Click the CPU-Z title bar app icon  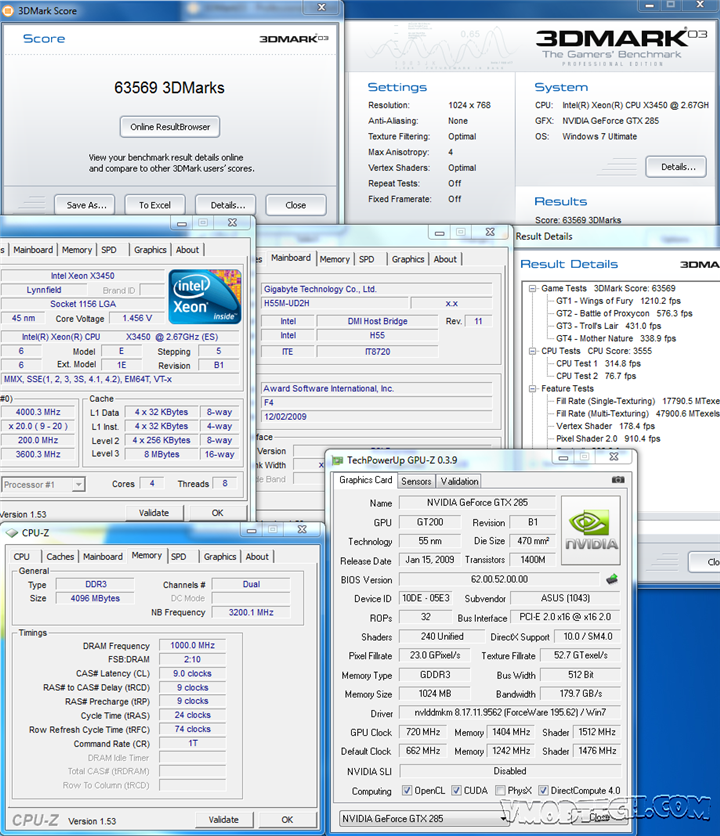pos(12,533)
